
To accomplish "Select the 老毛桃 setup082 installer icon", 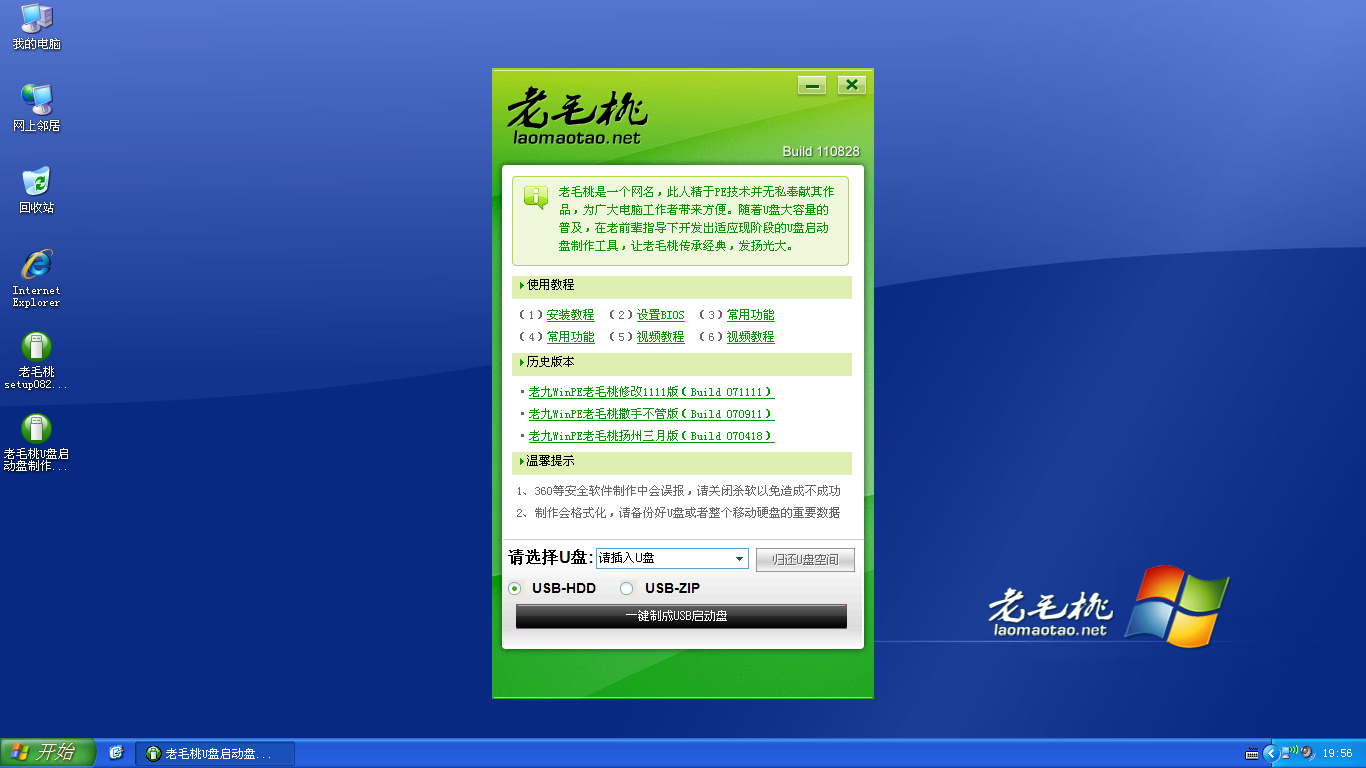I will coord(37,361).
